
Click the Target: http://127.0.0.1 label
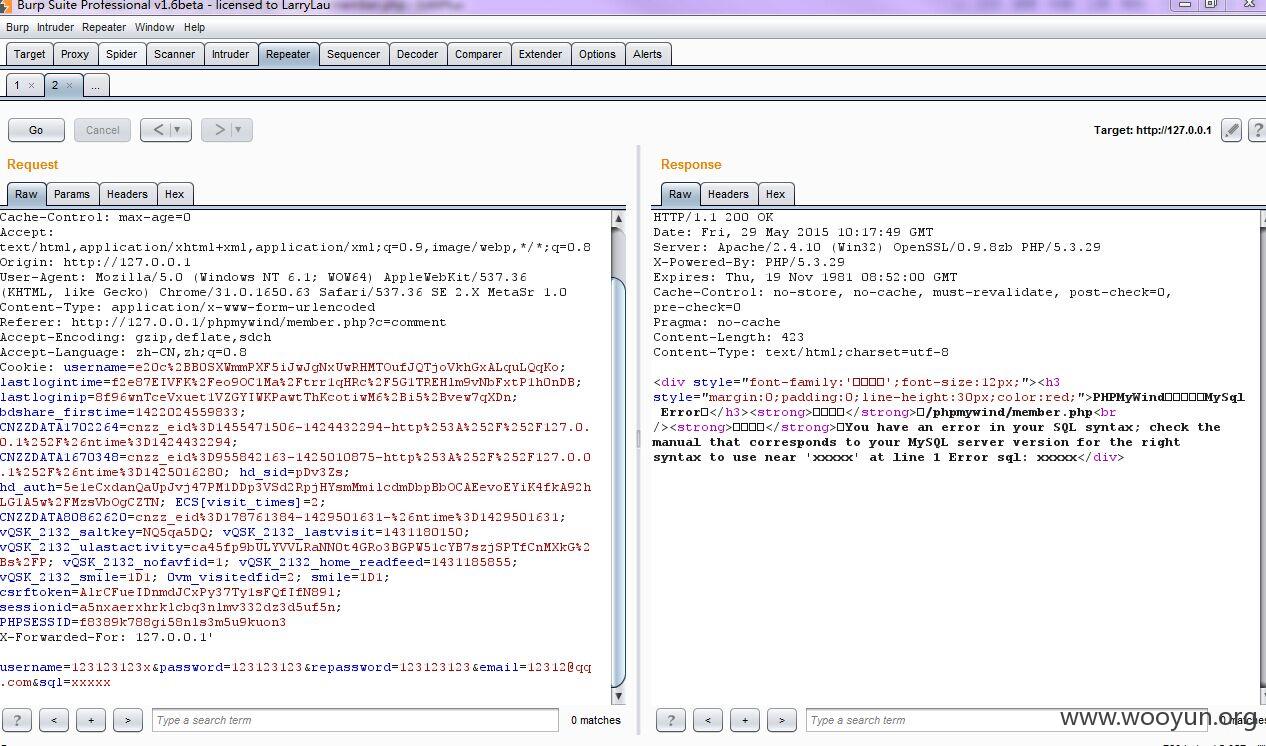[x=1152, y=130]
